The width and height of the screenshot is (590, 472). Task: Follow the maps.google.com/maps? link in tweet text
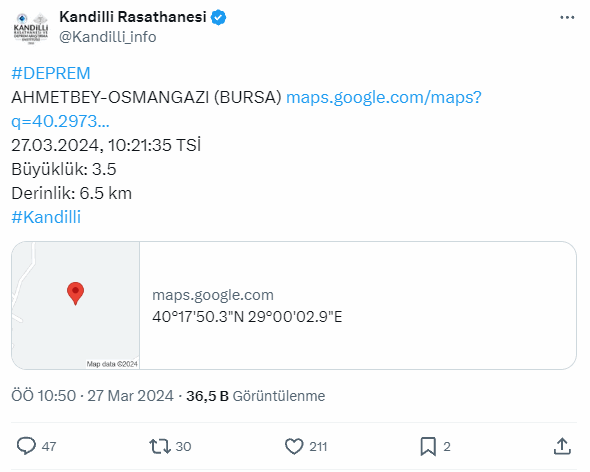click(x=384, y=97)
